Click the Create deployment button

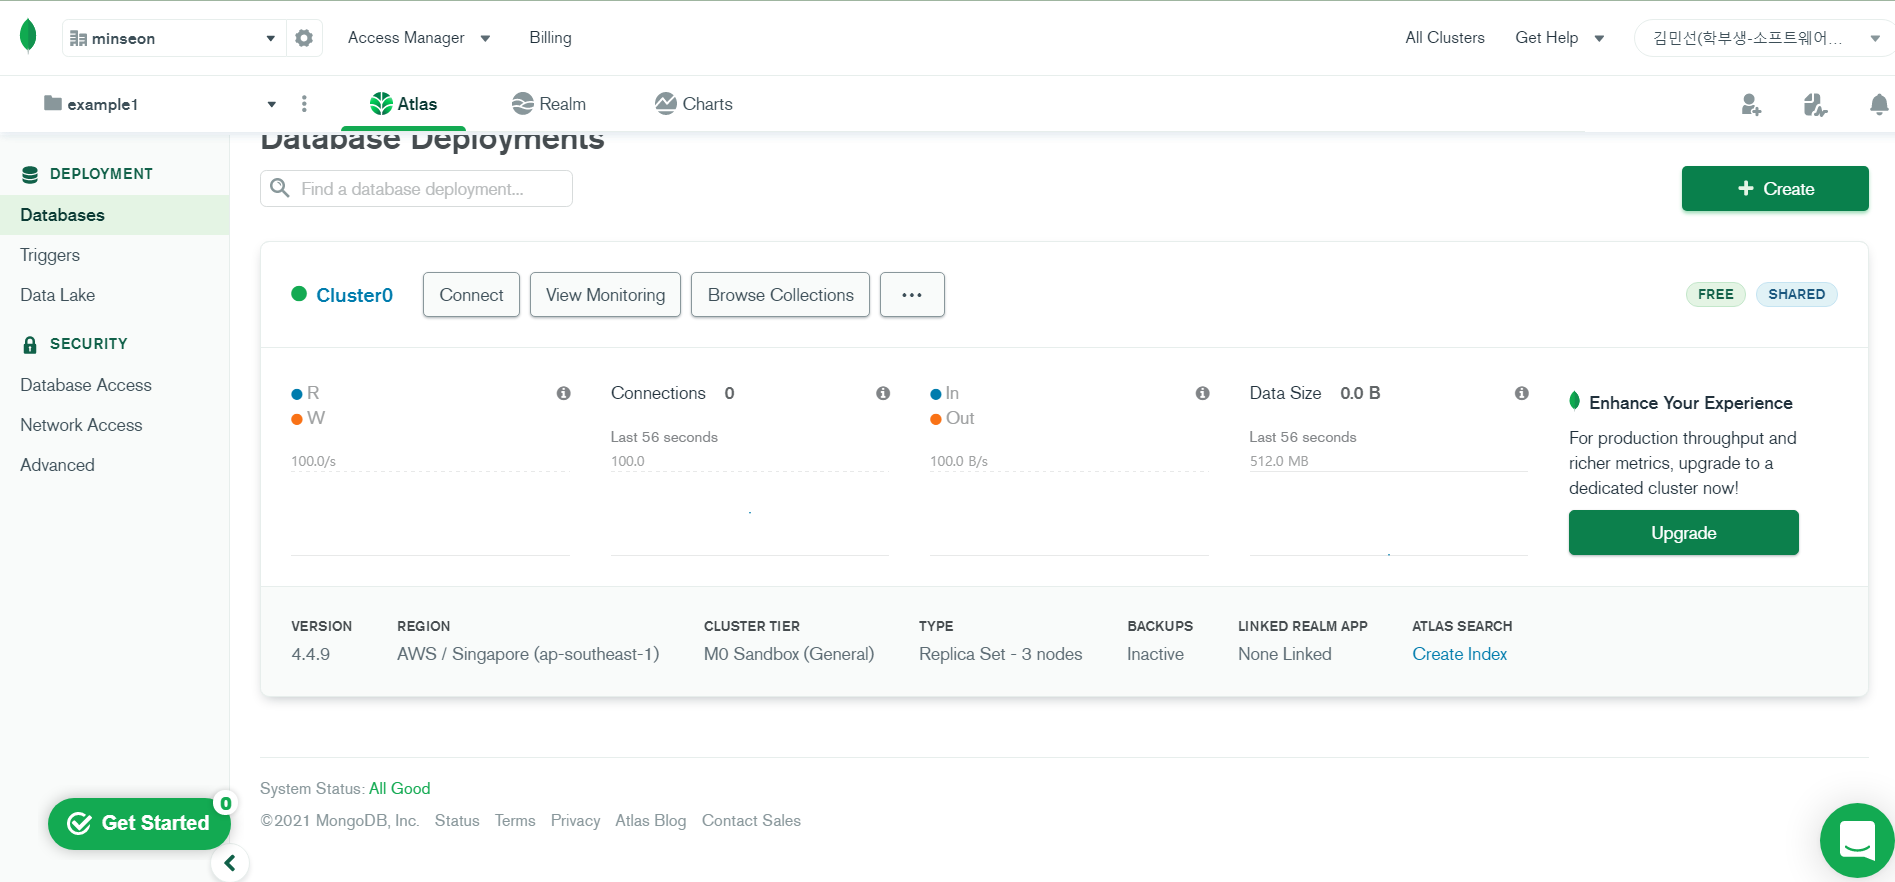click(x=1775, y=188)
